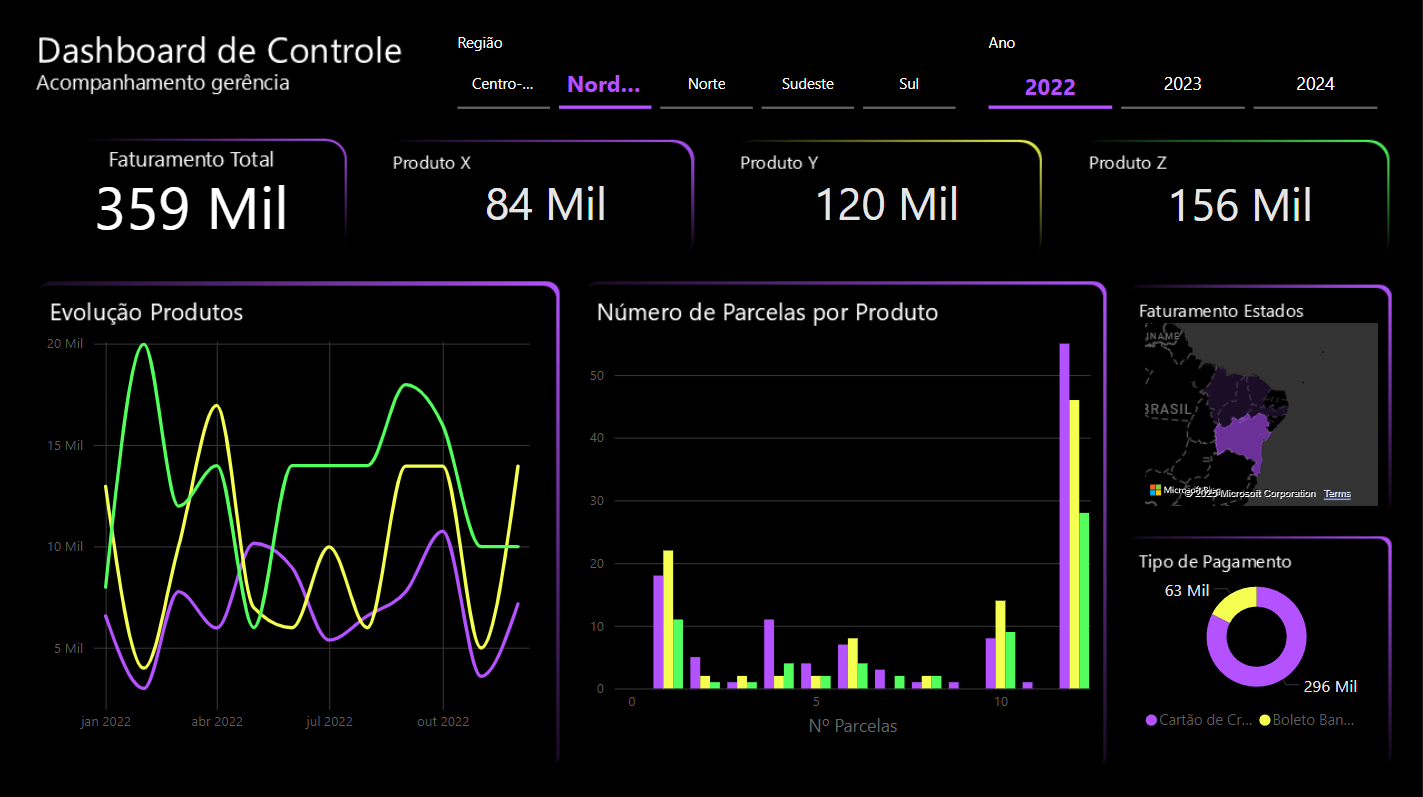Image resolution: width=1423 pixels, height=797 pixels.
Task: Choose year 2023 in Ano slicer
Action: (1183, 85)
